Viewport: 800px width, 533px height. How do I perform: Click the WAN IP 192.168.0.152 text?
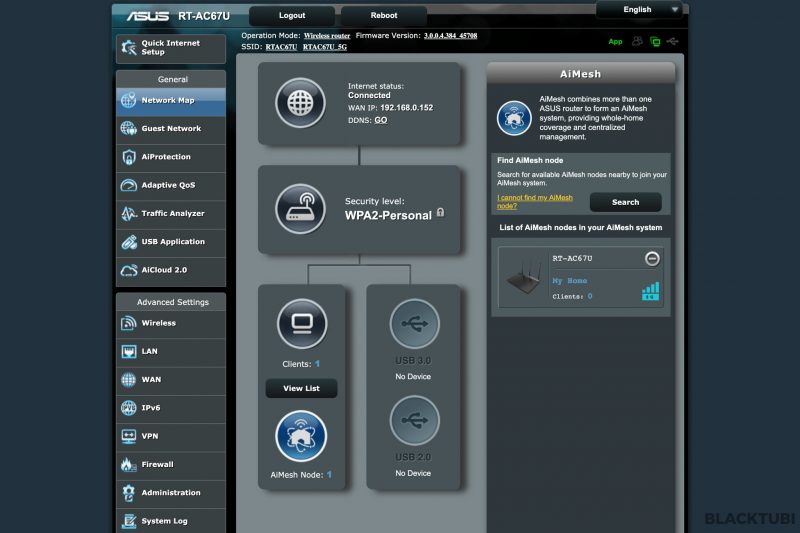407,108
